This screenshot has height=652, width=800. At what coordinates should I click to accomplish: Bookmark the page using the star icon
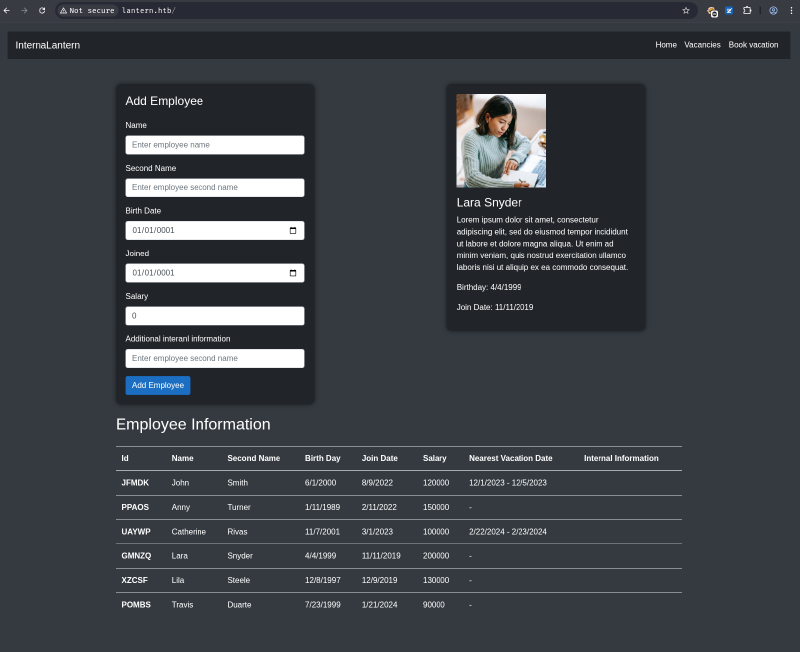pyautogui.click(x=686, y=11)
